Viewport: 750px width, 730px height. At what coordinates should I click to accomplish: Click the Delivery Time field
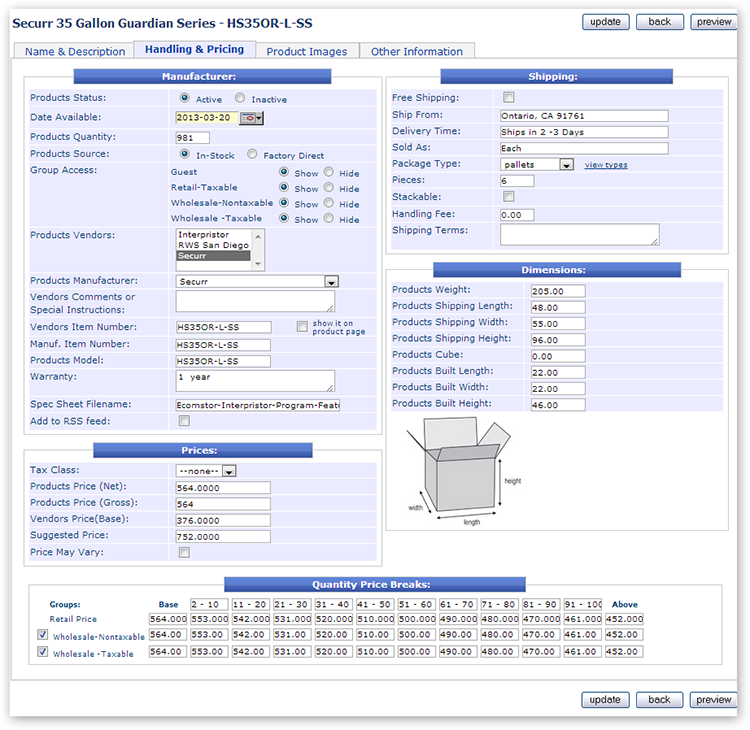tap(584, 132)
